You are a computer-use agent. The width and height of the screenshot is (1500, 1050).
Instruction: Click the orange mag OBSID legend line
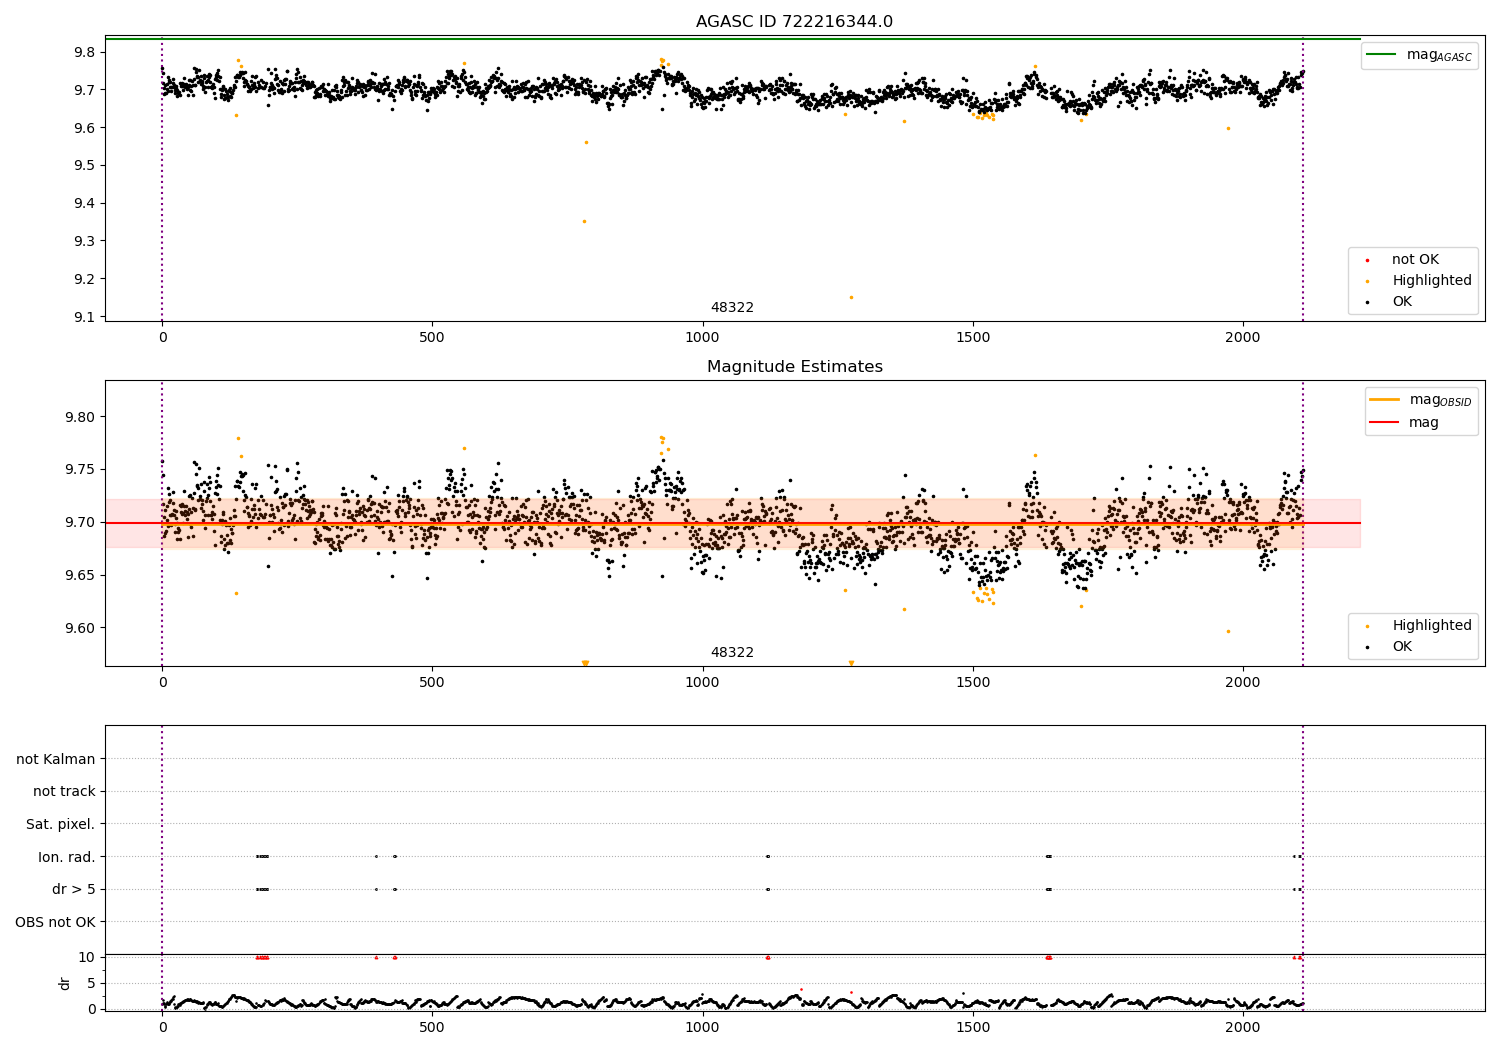[x=1385, y=399]
